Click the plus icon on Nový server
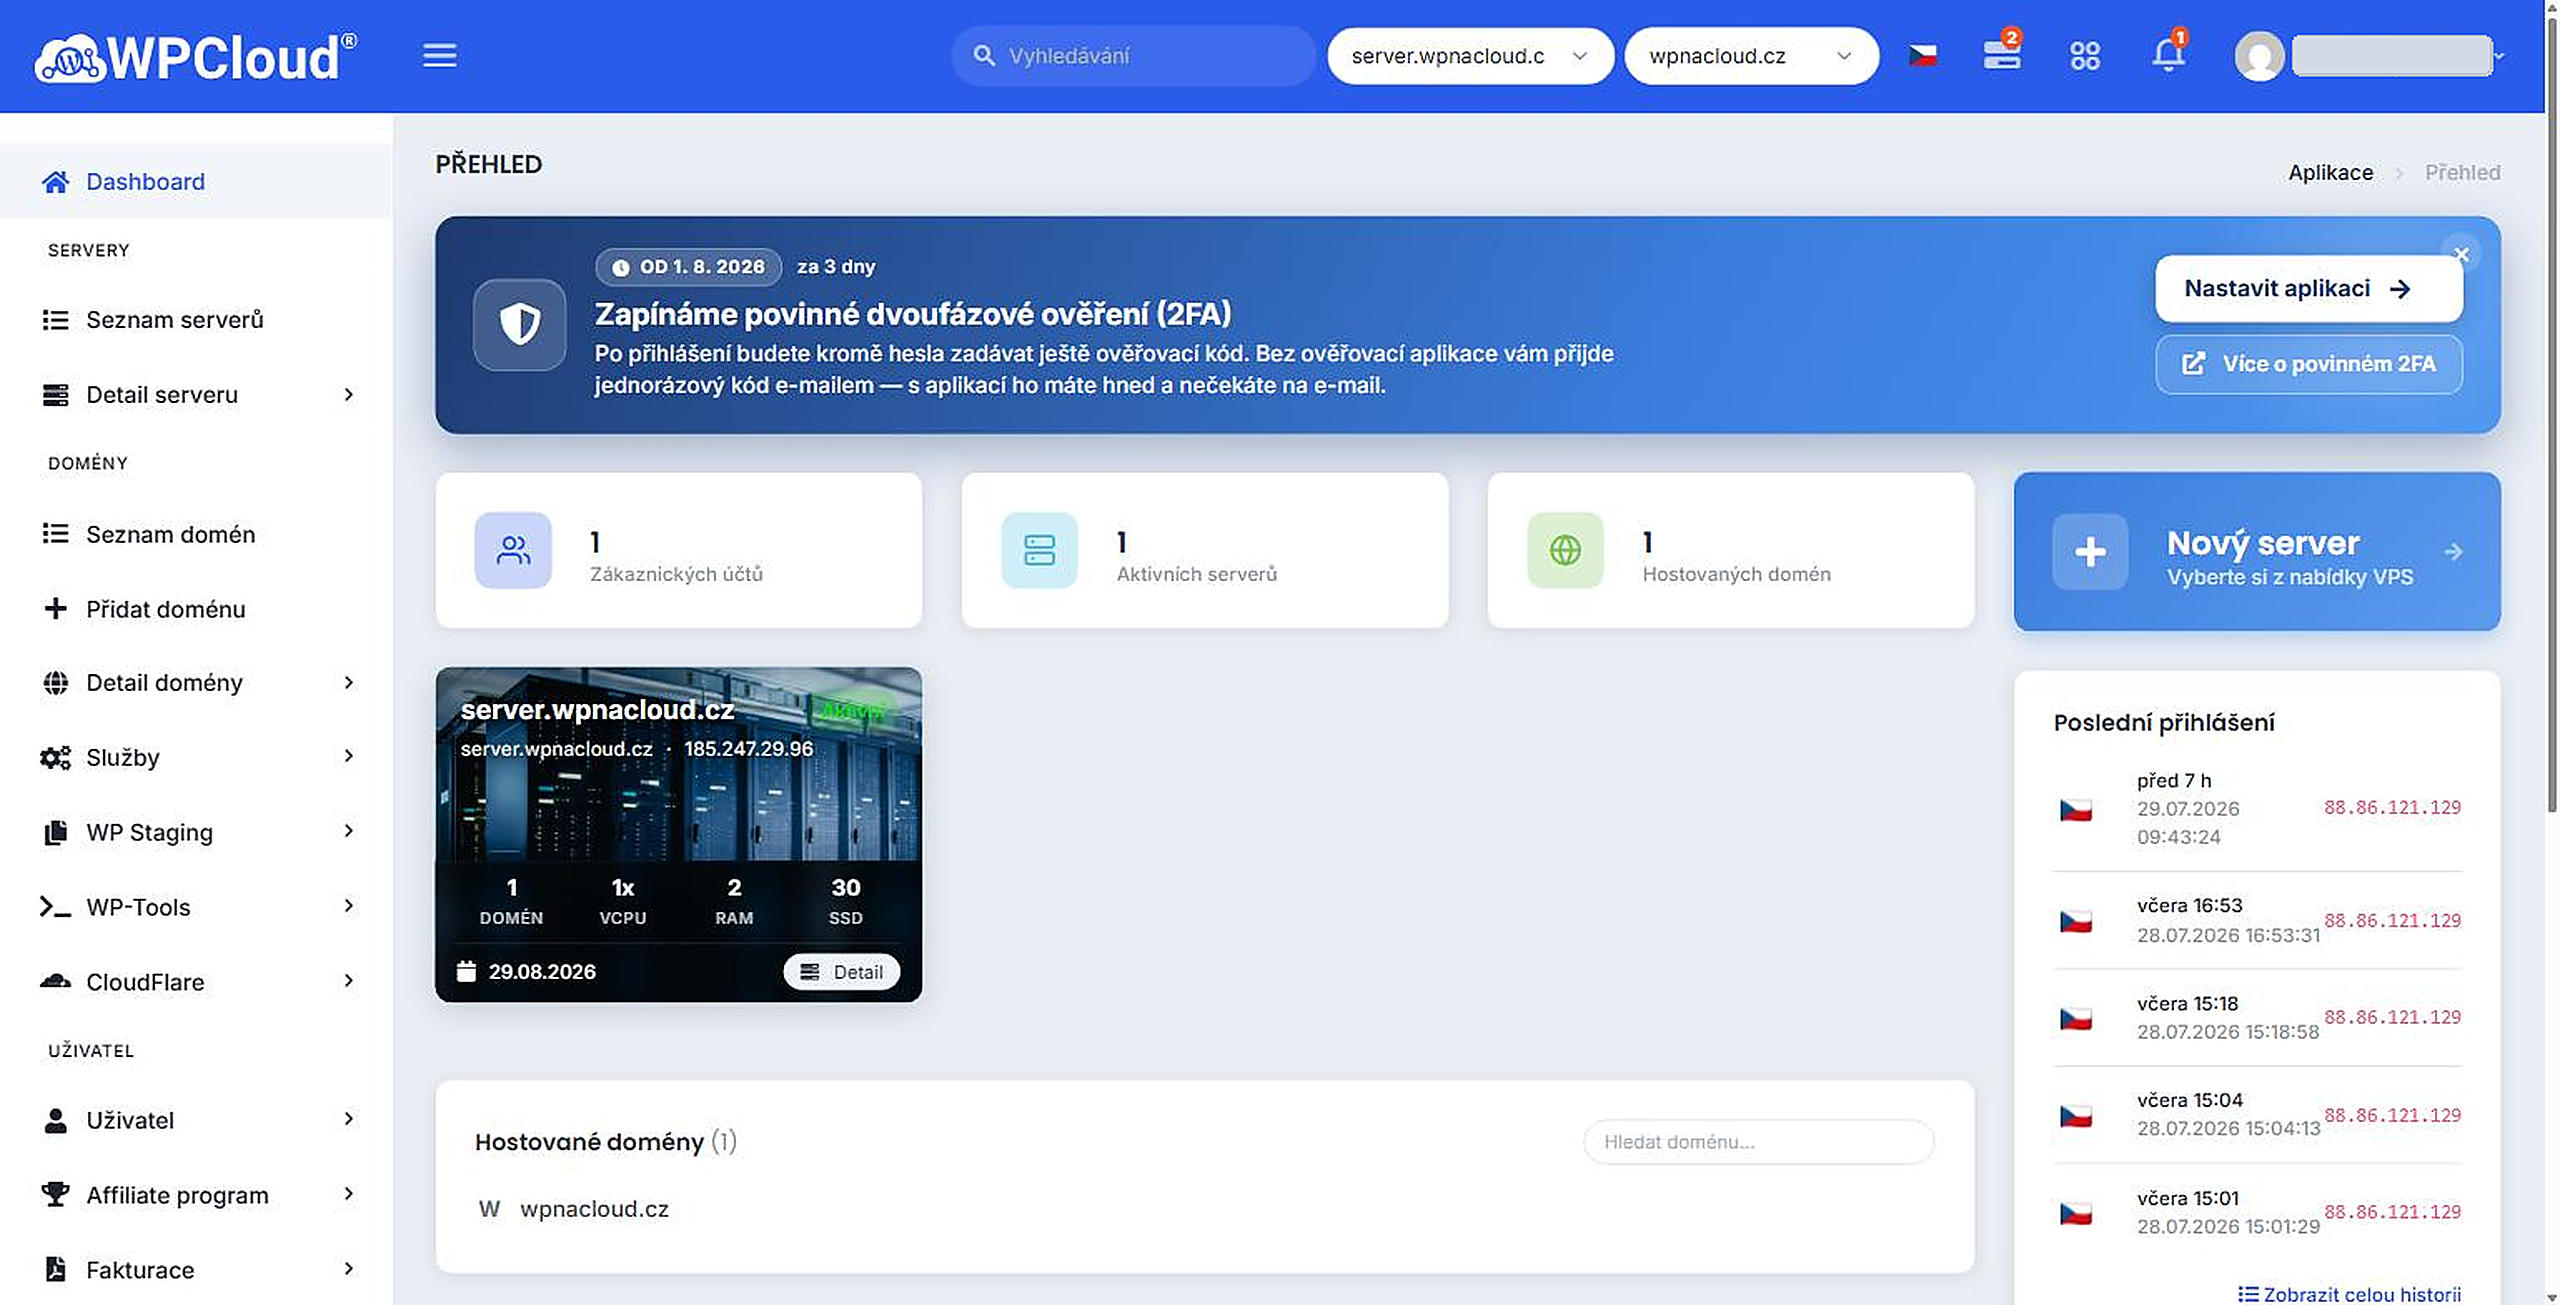The height and width of the screenshot is (1305, 2560). point(2090,551)
